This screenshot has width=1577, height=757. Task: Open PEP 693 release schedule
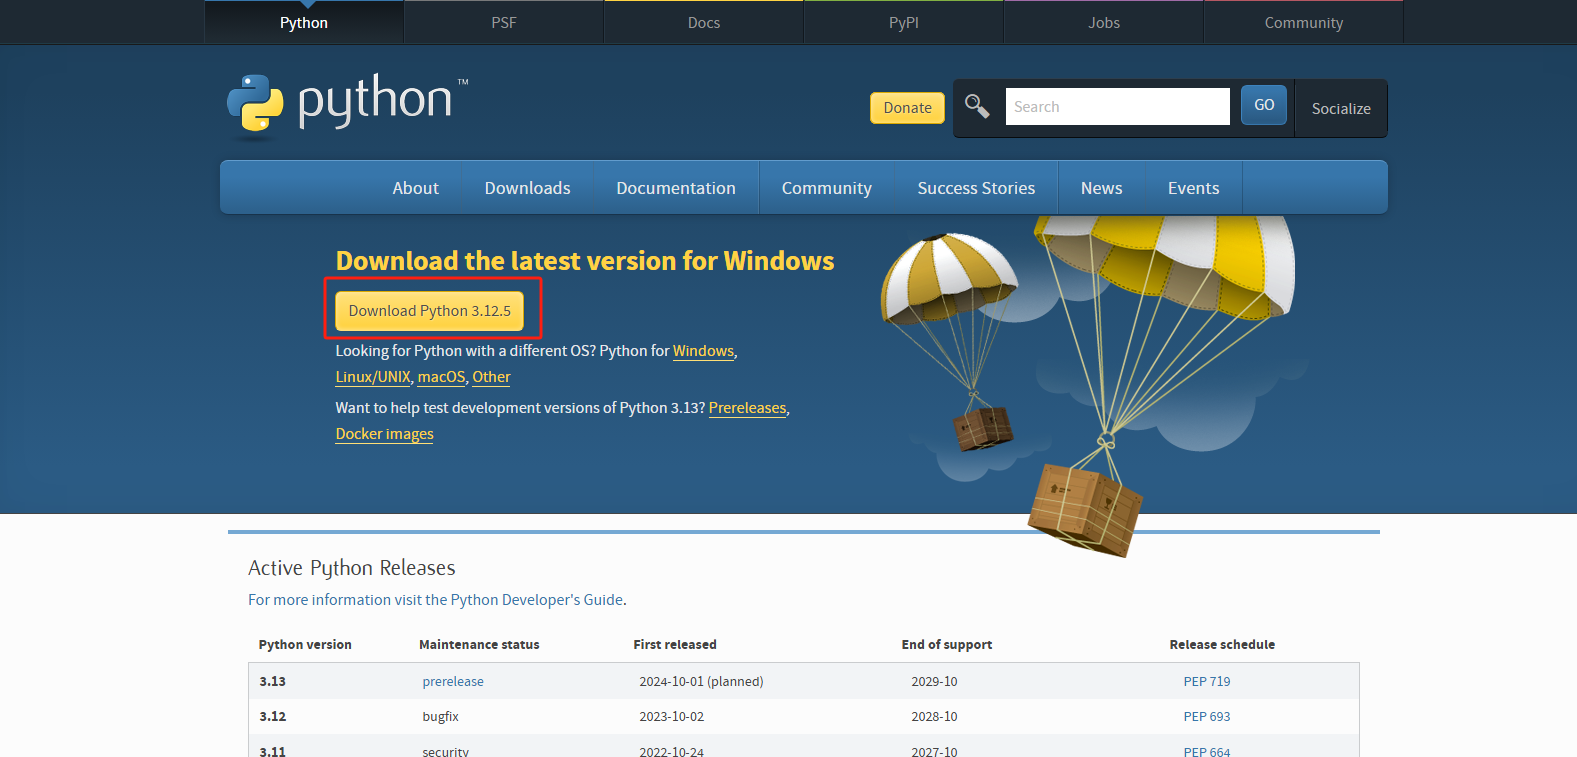(x=1207, y=717)
